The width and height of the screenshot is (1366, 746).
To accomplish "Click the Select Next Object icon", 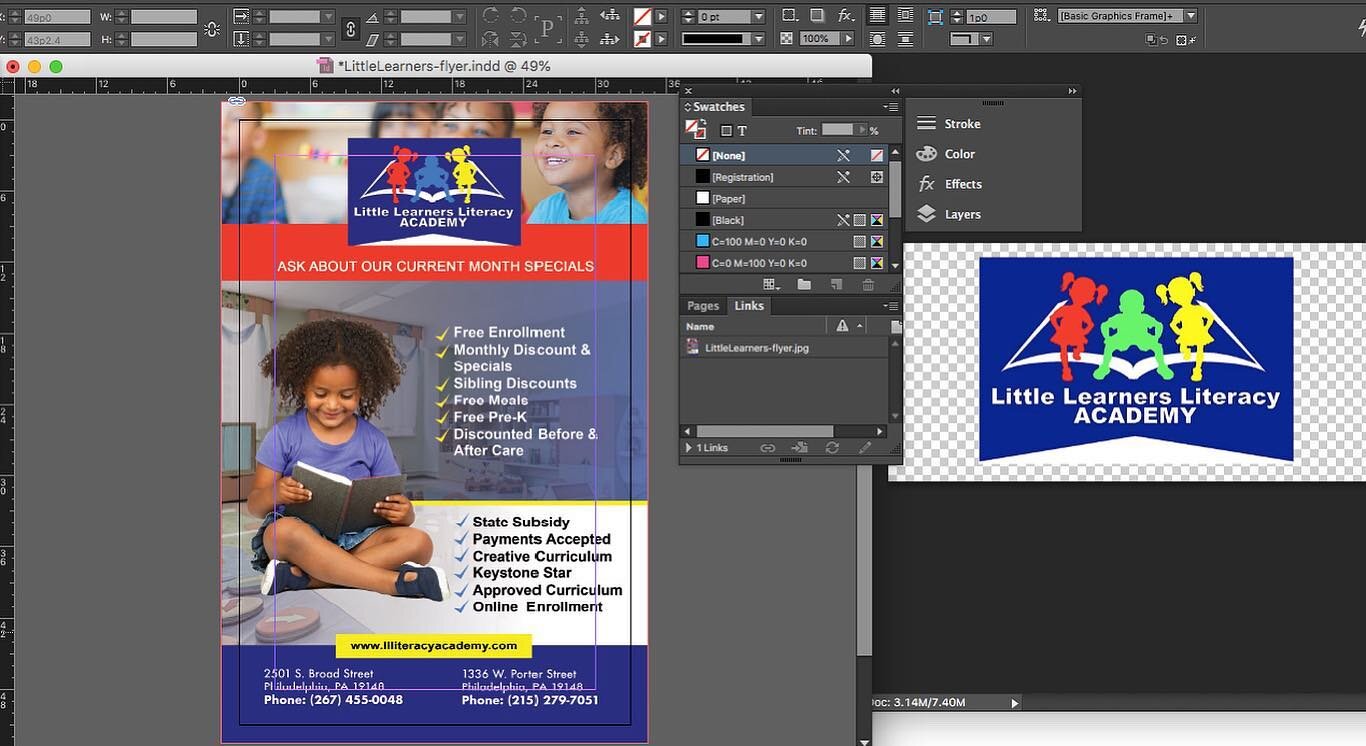I will 609,40.
